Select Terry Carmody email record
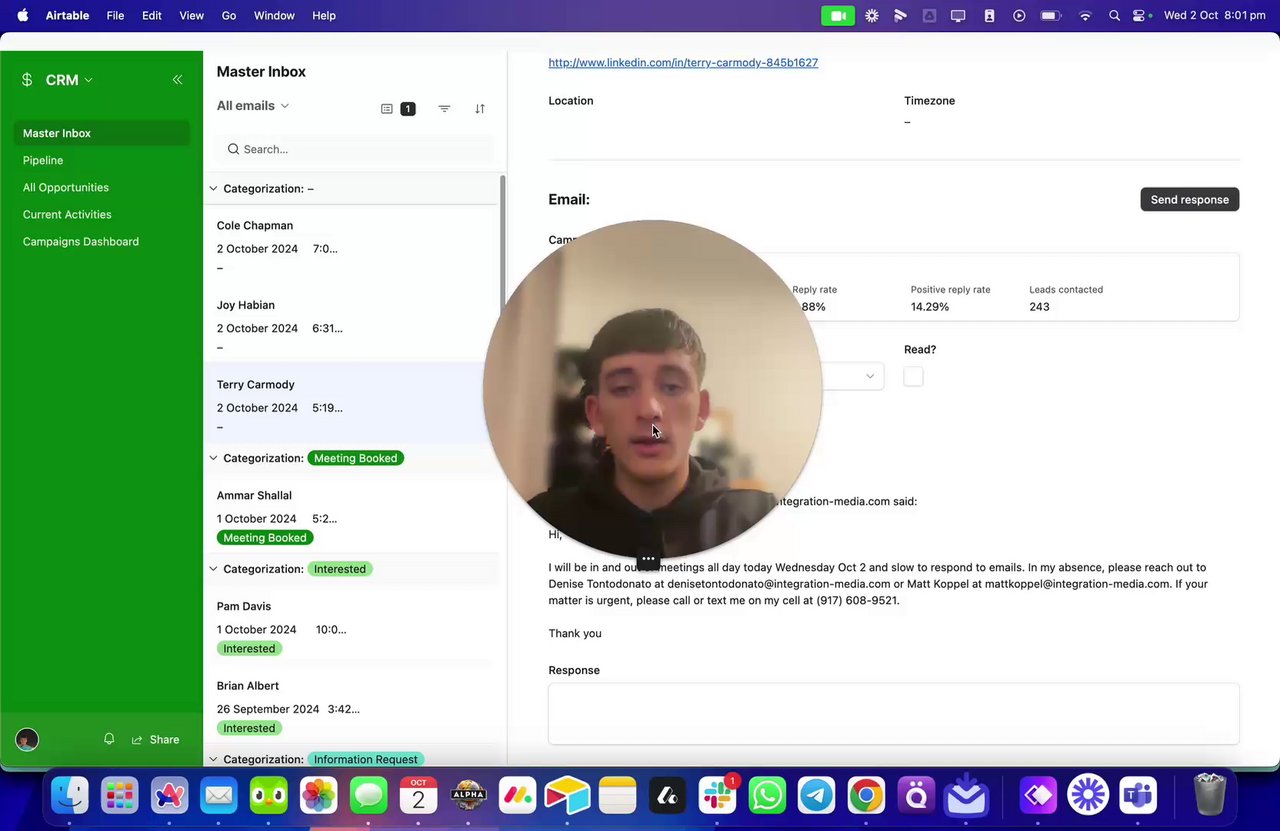Viewport: 1280px width, 831px height. pyautogui.click(x=350, y=404)
